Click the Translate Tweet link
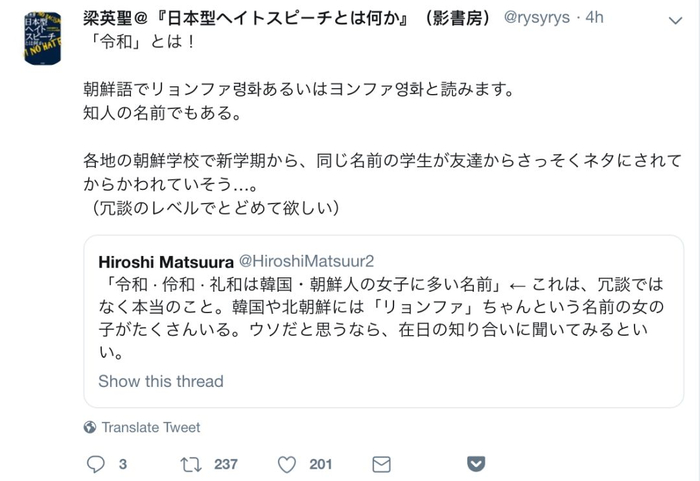The width and height of the screenshot is (700, 481). tap(150, 427)
